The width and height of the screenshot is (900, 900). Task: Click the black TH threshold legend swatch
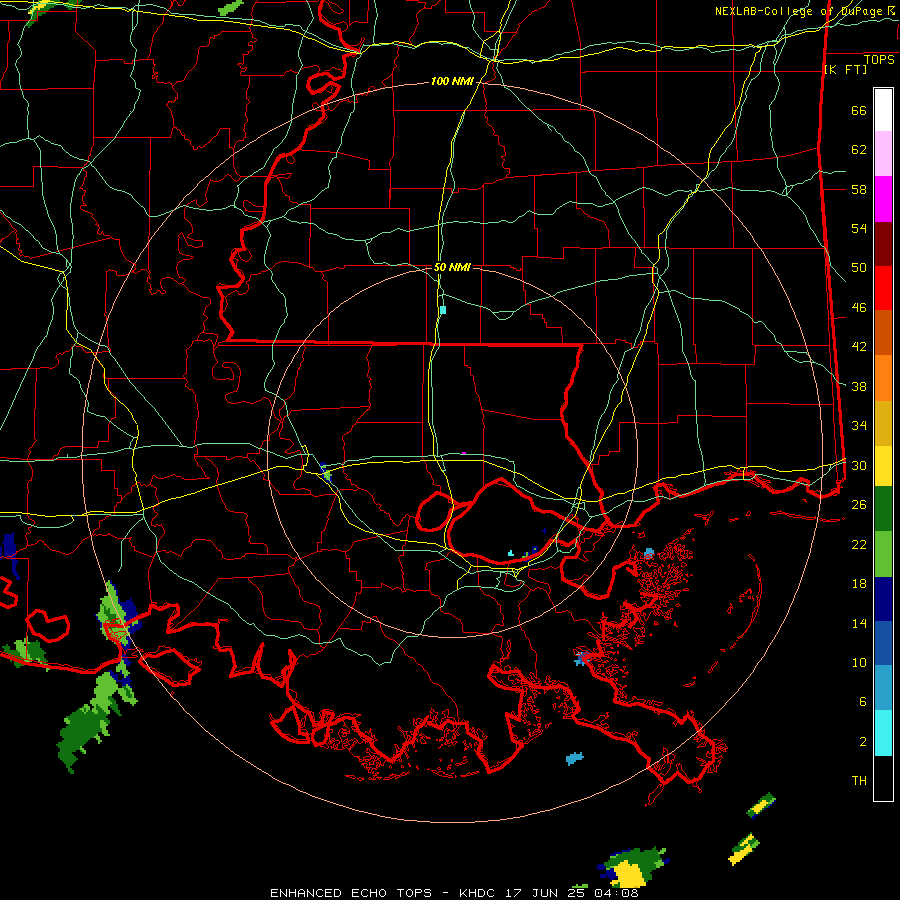[x=883, y=778]
